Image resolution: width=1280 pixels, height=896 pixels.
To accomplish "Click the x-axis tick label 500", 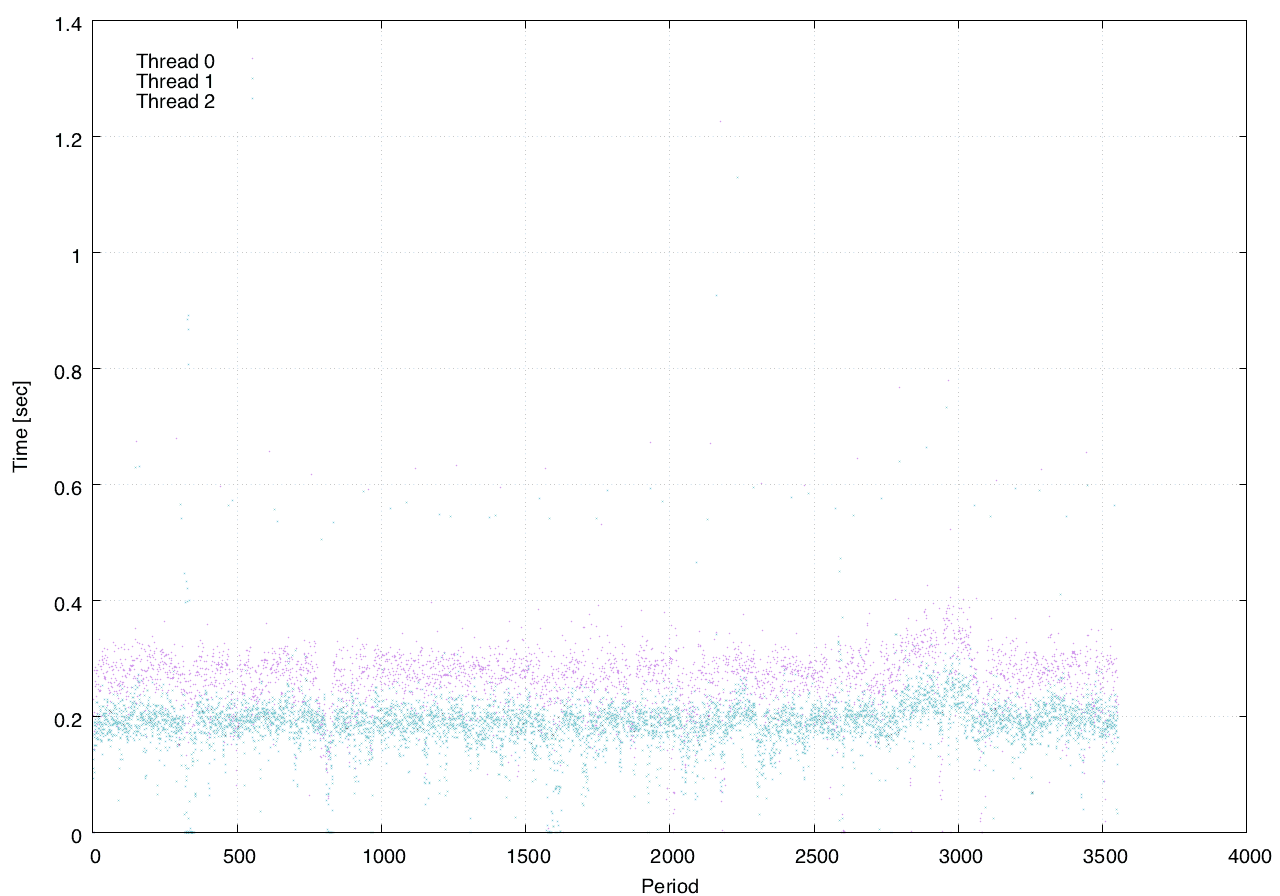I will (x=237, y=856).
